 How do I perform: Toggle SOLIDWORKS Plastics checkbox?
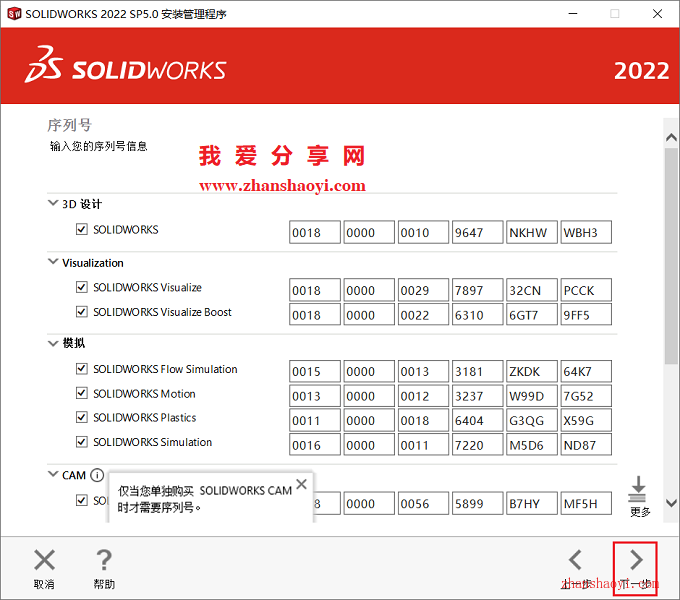coord(82,417)
